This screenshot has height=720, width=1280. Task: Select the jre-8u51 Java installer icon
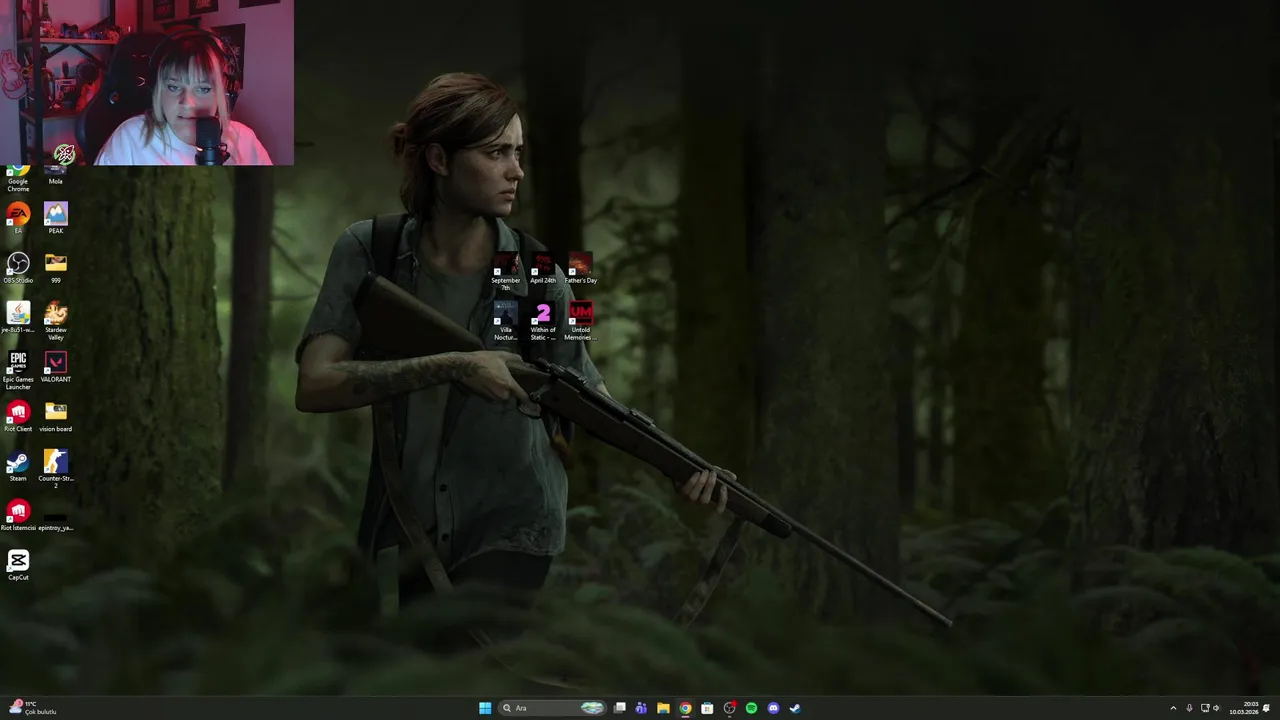(x=18, y=317)
